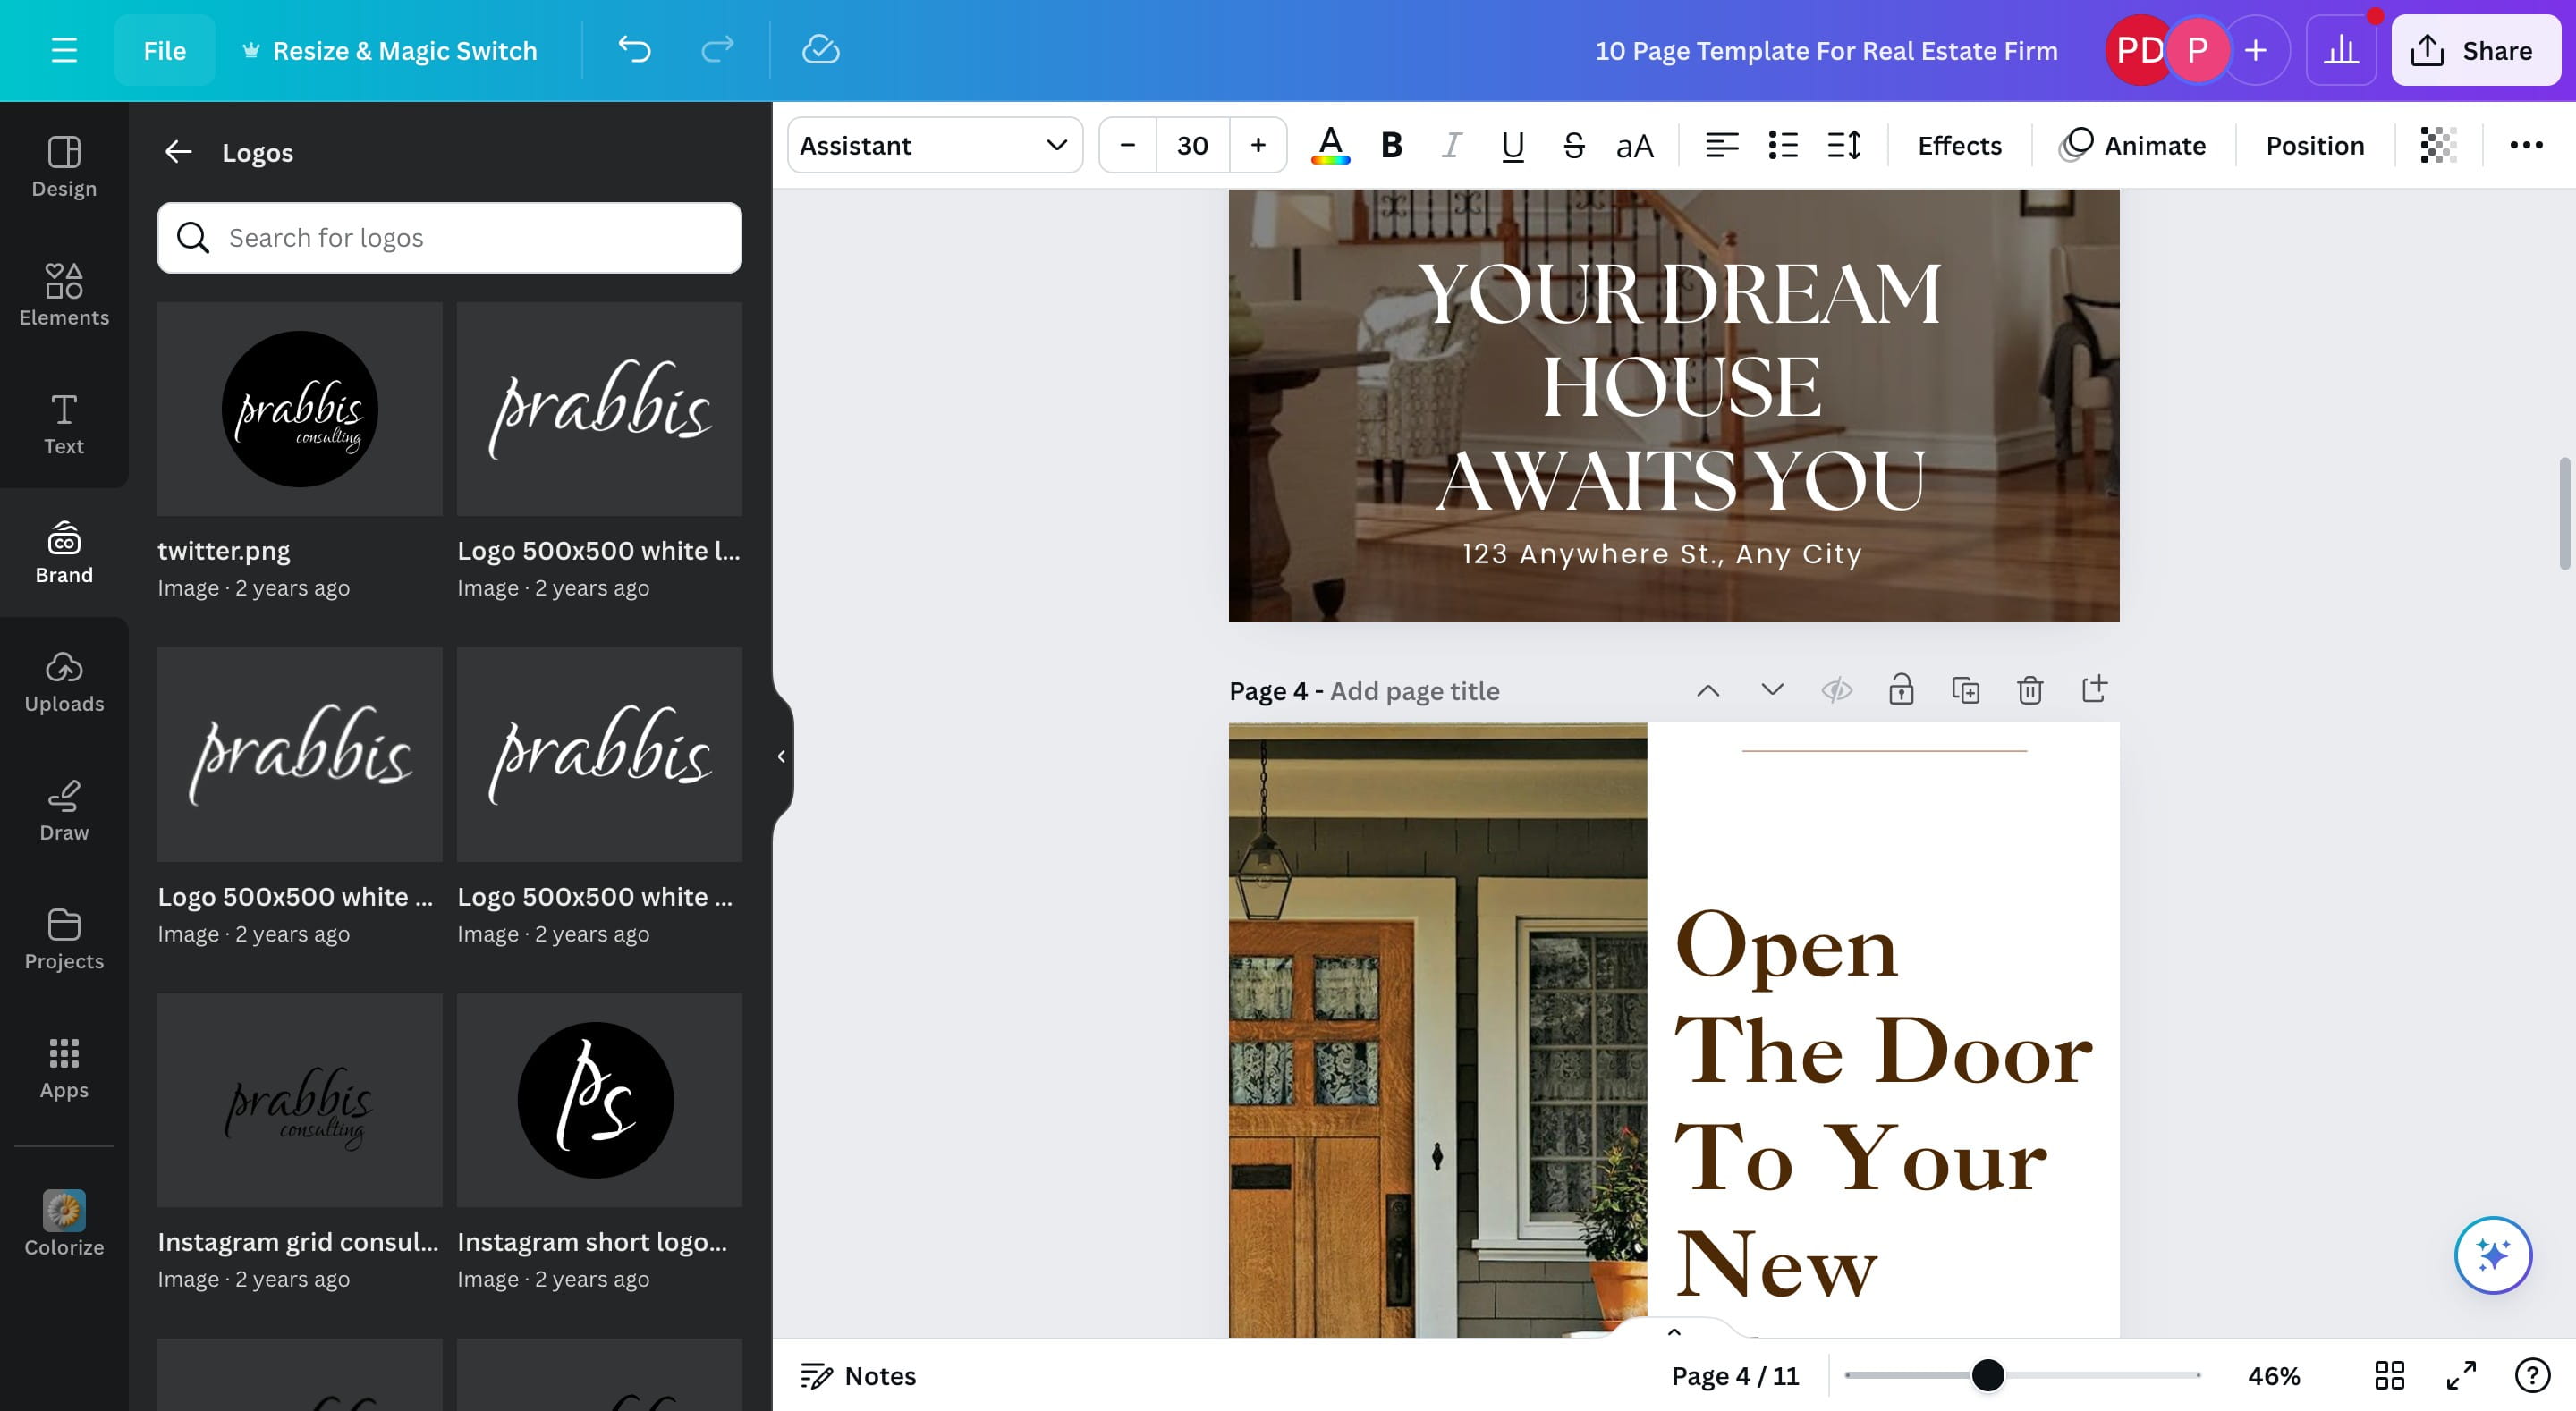The height and width of the screenshot is (1411, 2576).
Task: Enter fullscreen present mode
Action: pyautogui.click(x=2461, y=1376)
